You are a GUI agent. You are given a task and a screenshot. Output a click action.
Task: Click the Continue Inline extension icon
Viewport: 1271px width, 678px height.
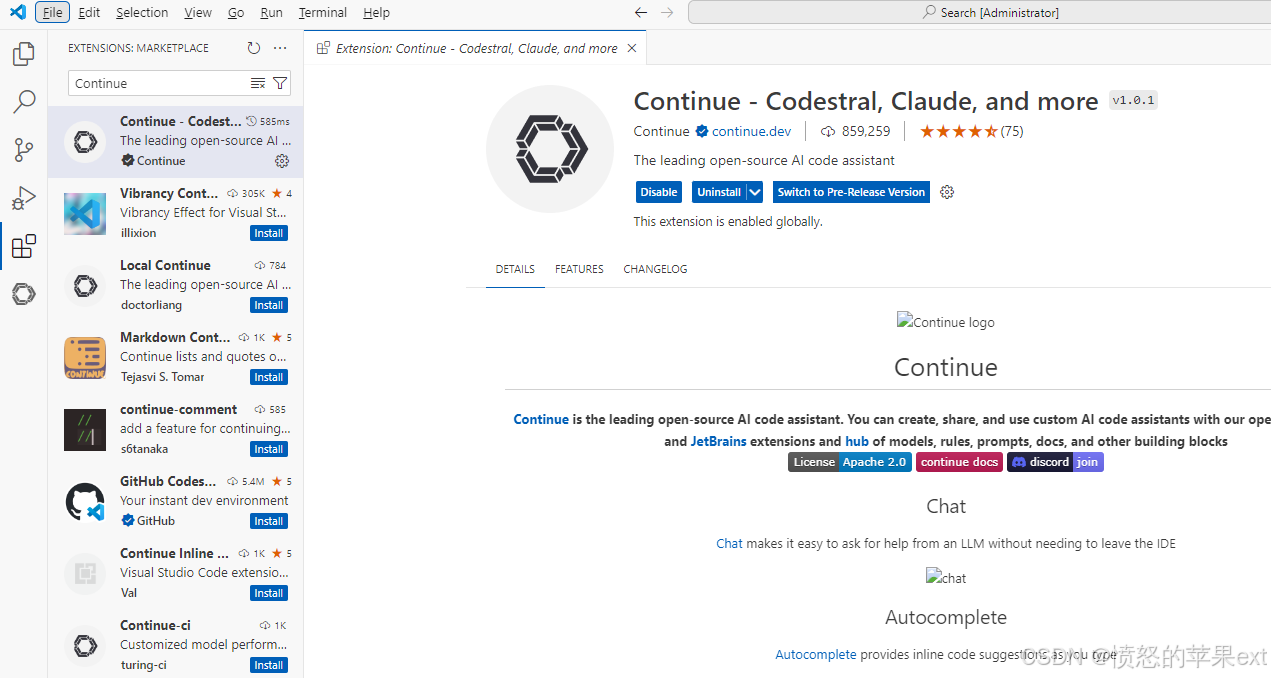click(x=85, y=573)
